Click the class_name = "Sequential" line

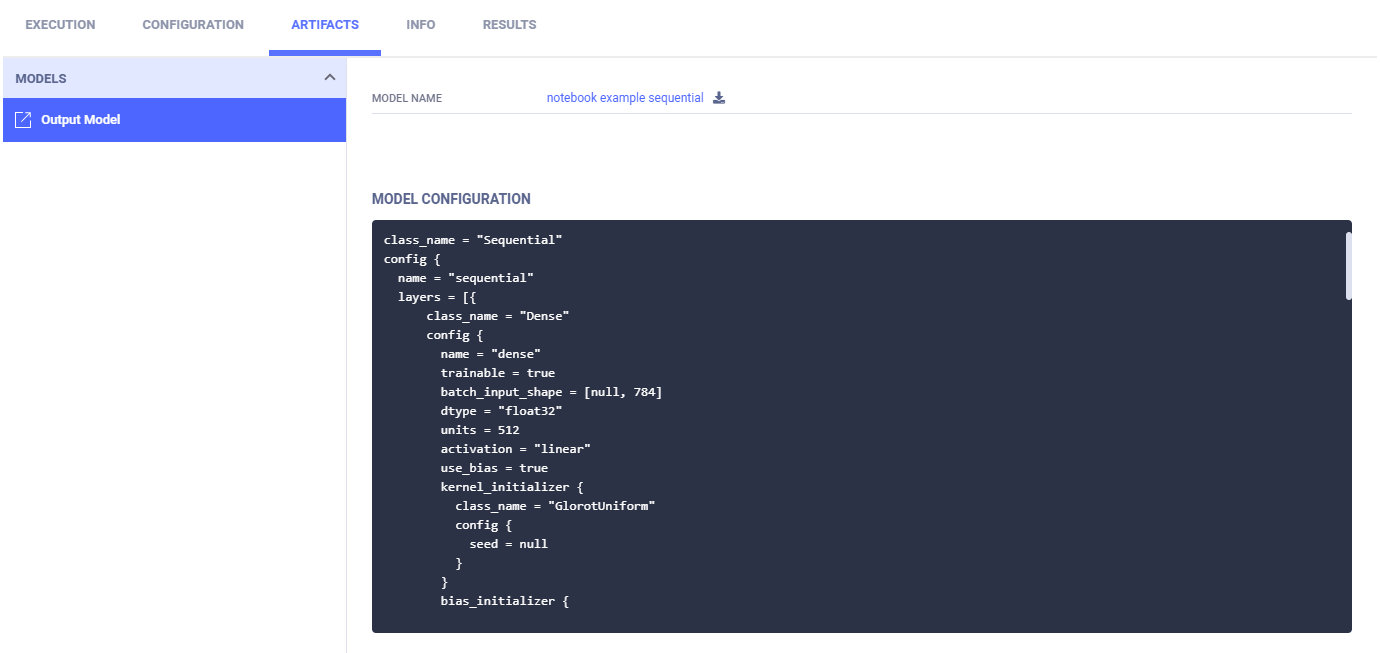pyautogui.click(x=473, y=240)
